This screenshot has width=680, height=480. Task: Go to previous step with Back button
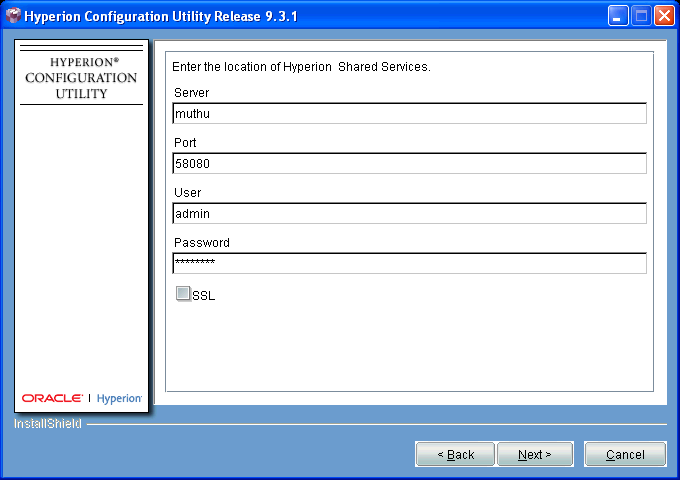(x=455, y=454)
